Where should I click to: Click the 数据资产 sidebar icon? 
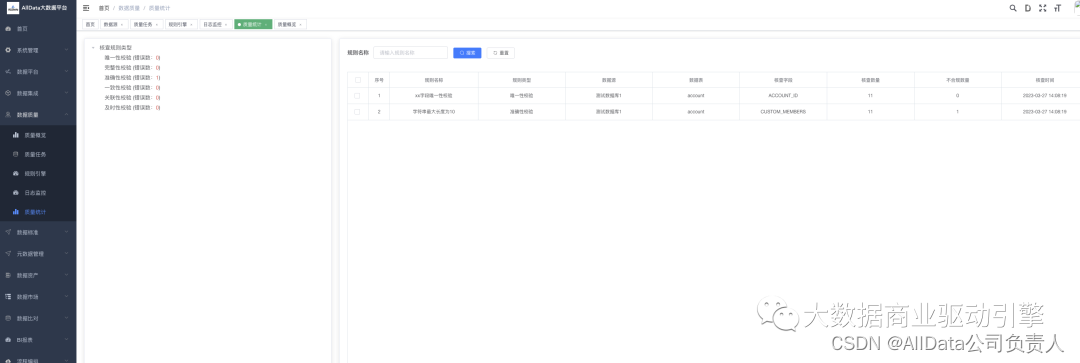(8, 275)
